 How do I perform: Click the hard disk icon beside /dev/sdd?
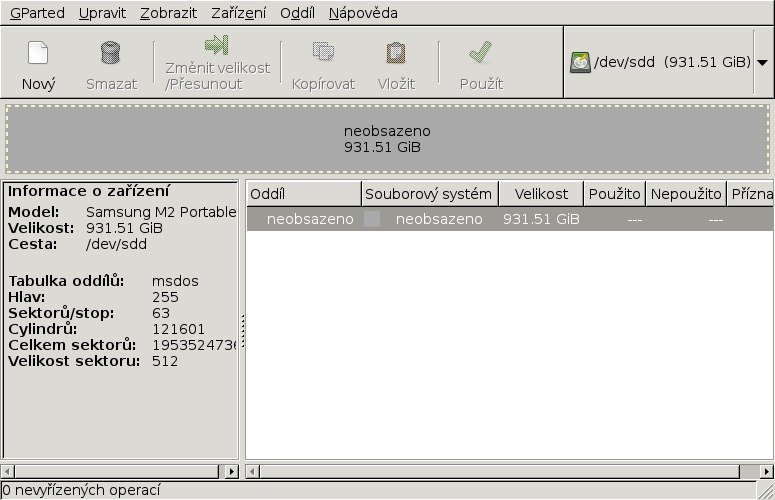coord(580,63)
